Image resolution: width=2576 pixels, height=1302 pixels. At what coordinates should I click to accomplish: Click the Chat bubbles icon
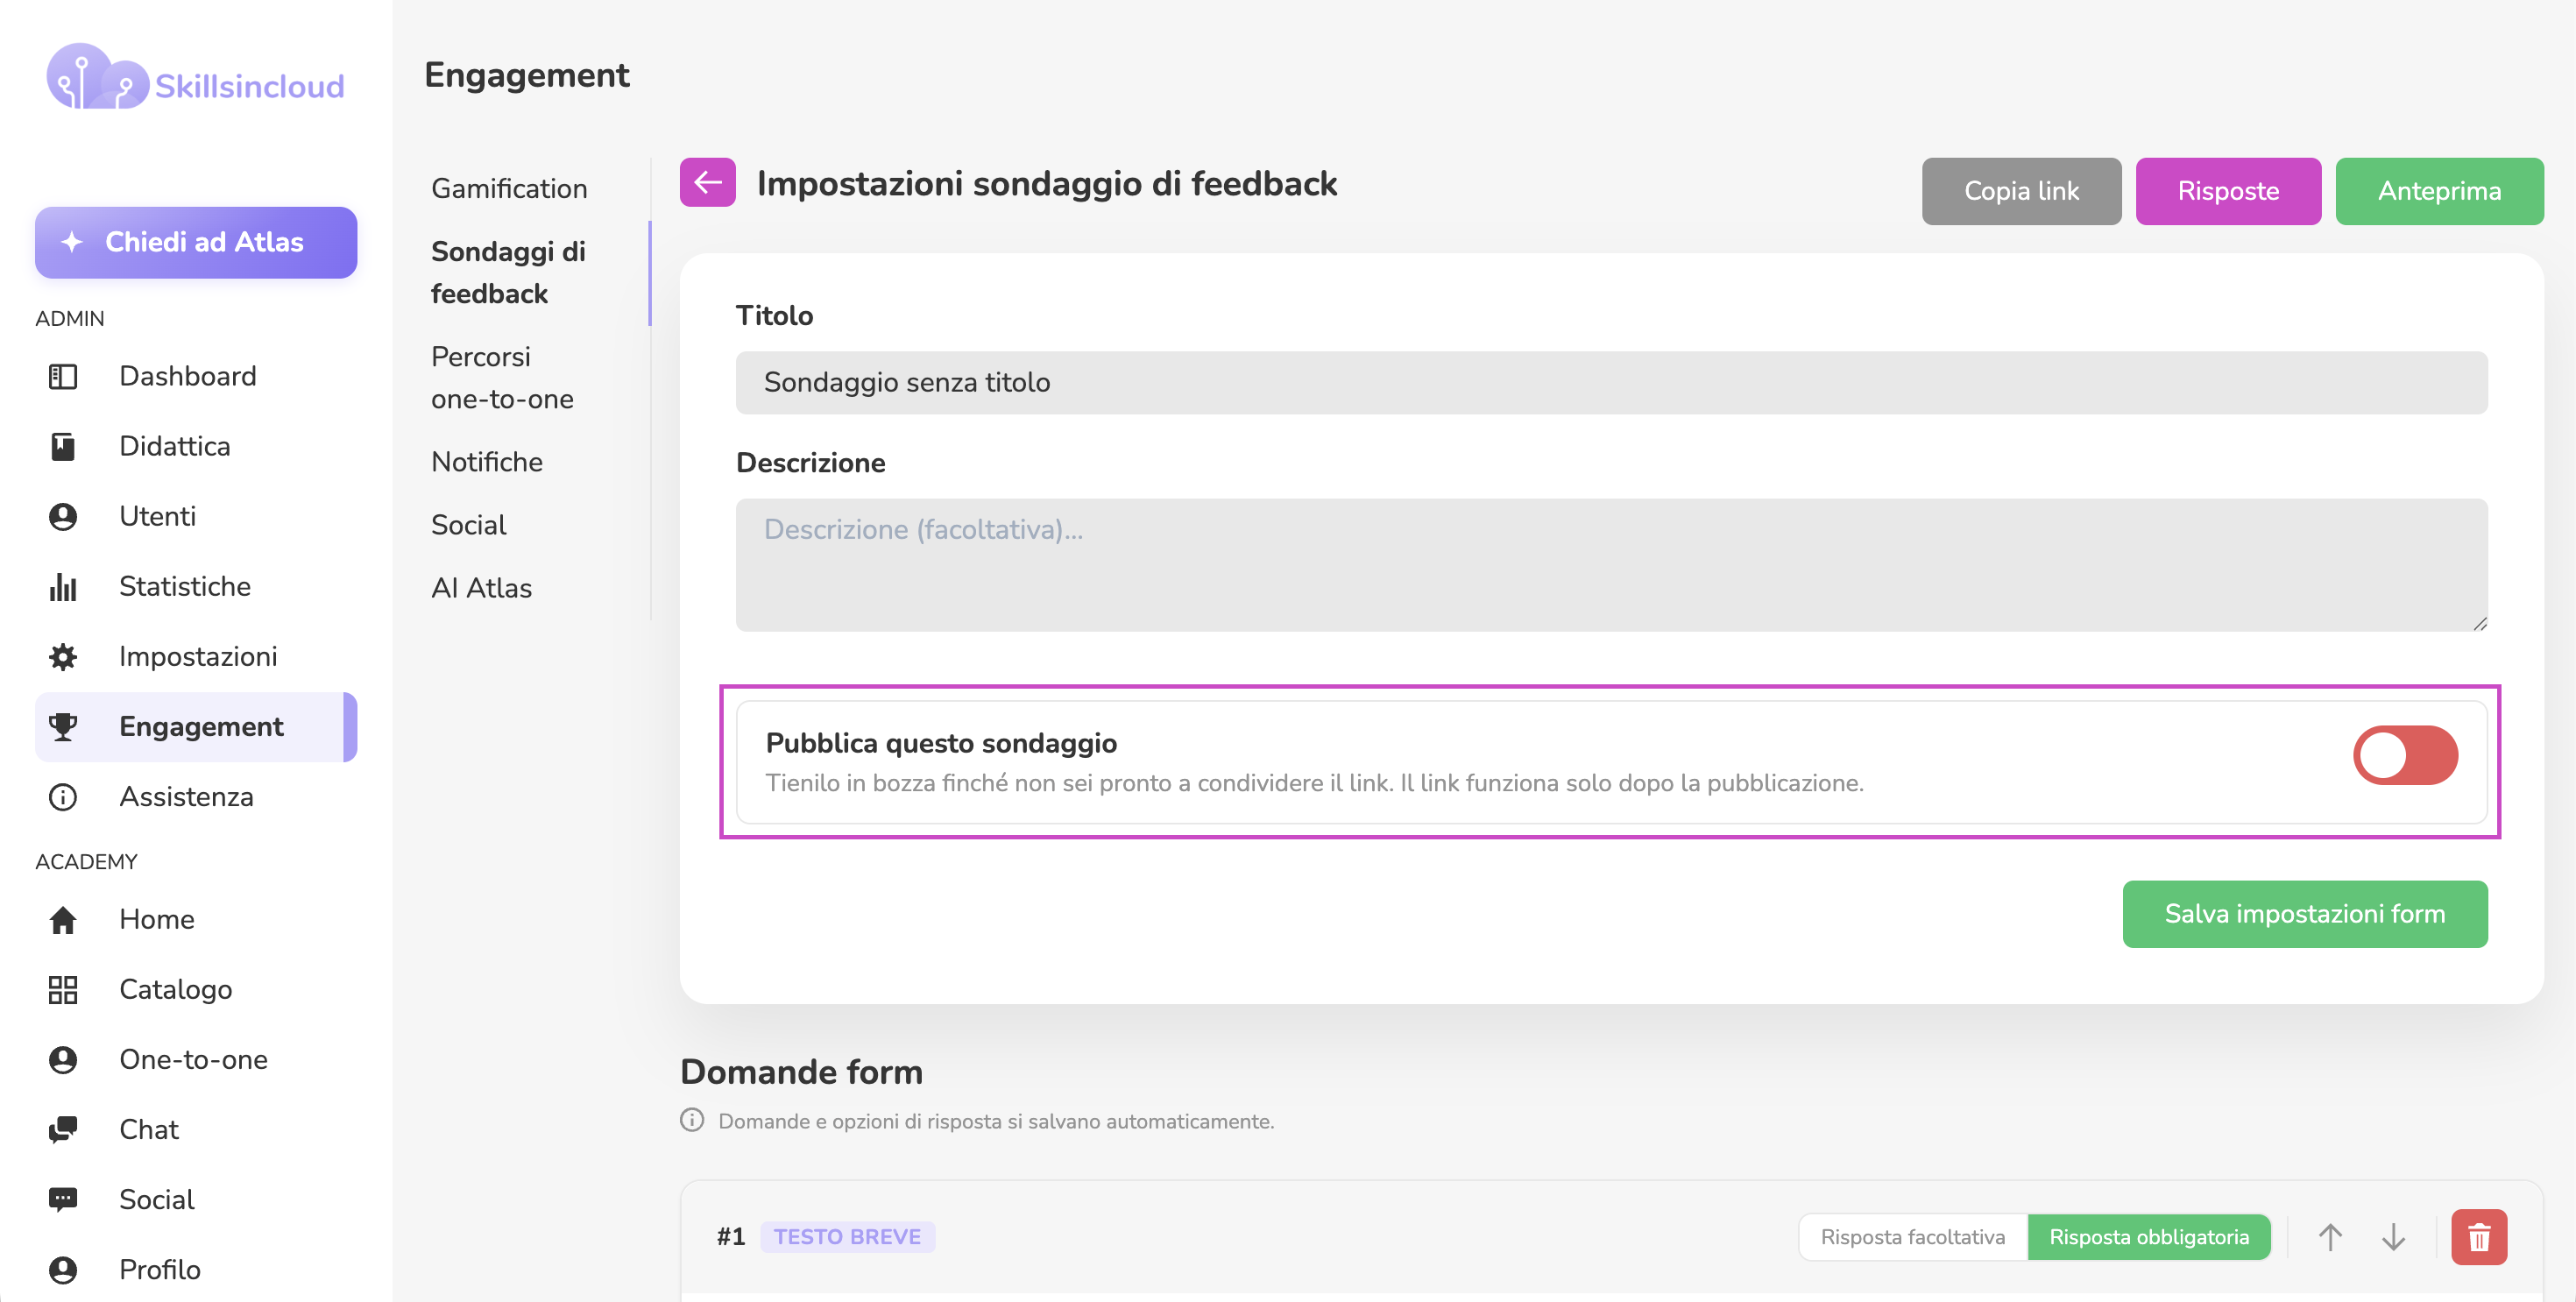(x=63, y=1129)
